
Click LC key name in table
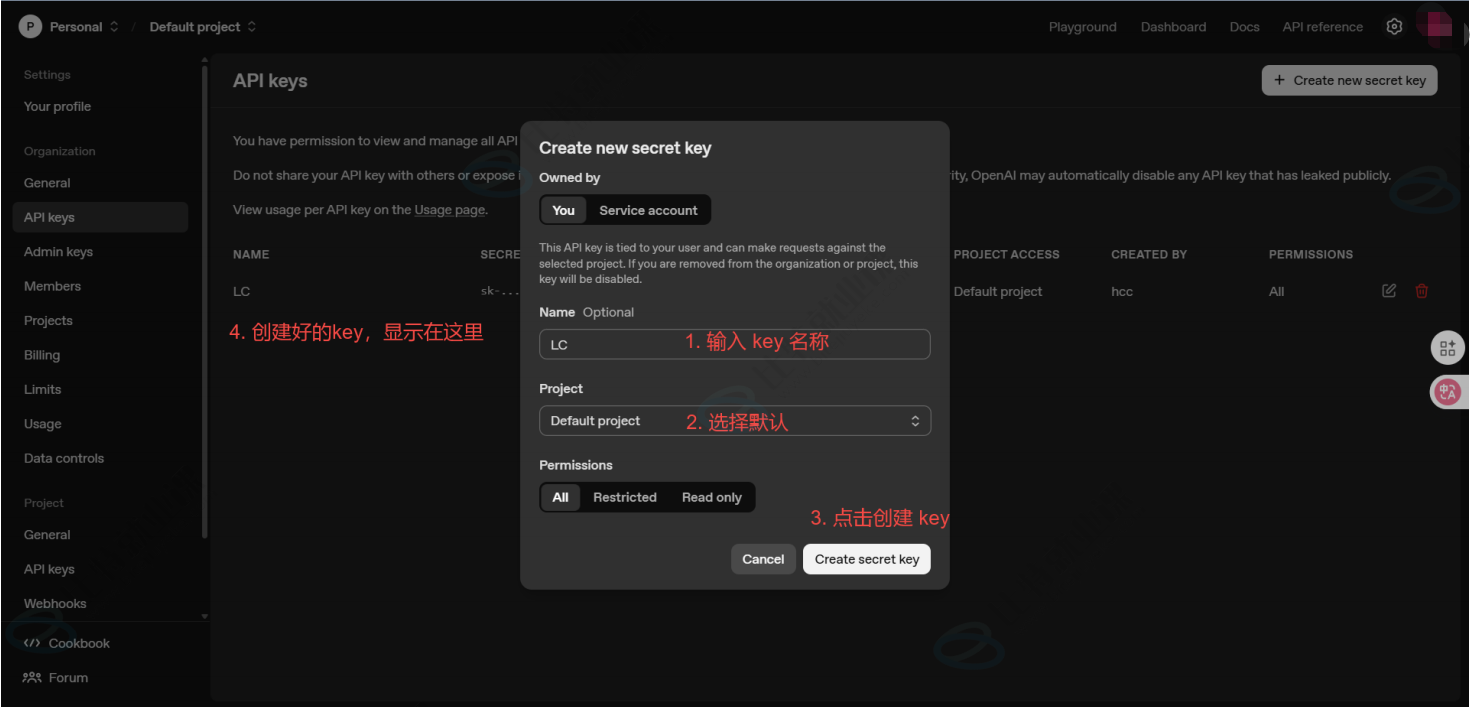pyautogui.click(x=241, y=291)
